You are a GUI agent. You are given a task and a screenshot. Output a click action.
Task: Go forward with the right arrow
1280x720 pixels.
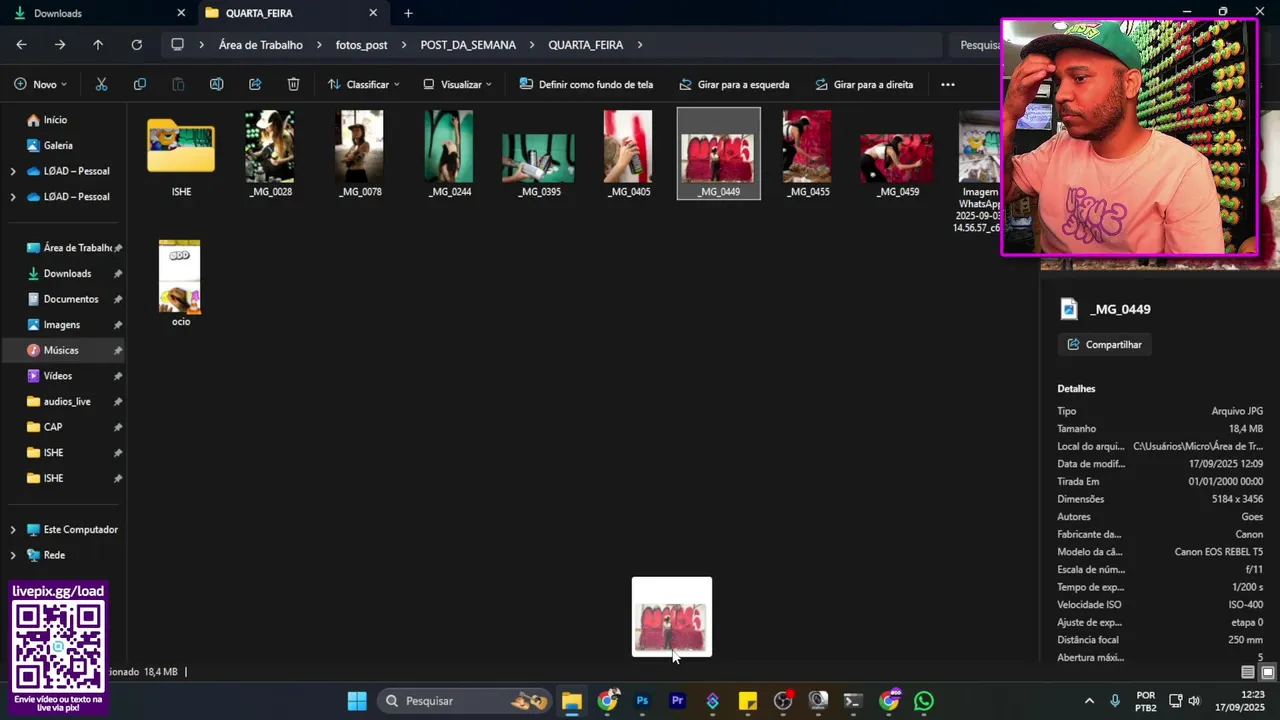coord(60,45)
